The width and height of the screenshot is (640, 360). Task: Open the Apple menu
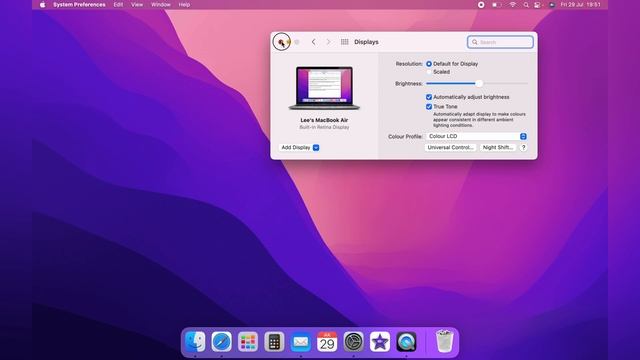pos(42,5)
